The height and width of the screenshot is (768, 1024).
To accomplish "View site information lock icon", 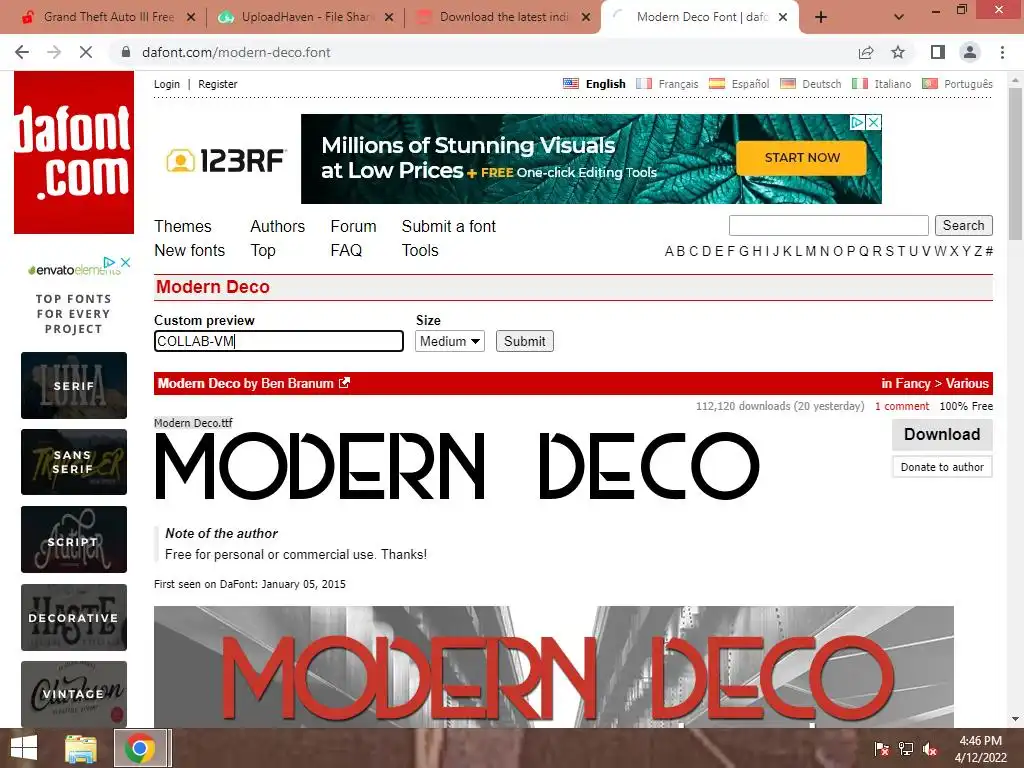I will point(126,52).
